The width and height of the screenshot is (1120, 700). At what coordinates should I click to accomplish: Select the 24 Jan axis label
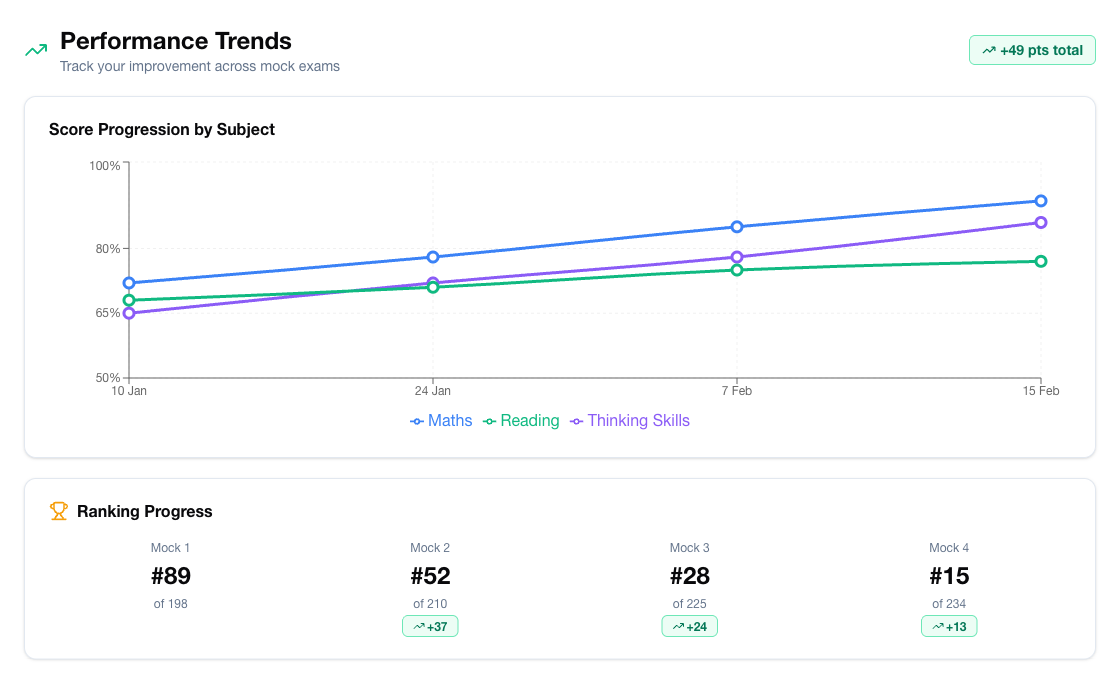[x=434, y=391]
